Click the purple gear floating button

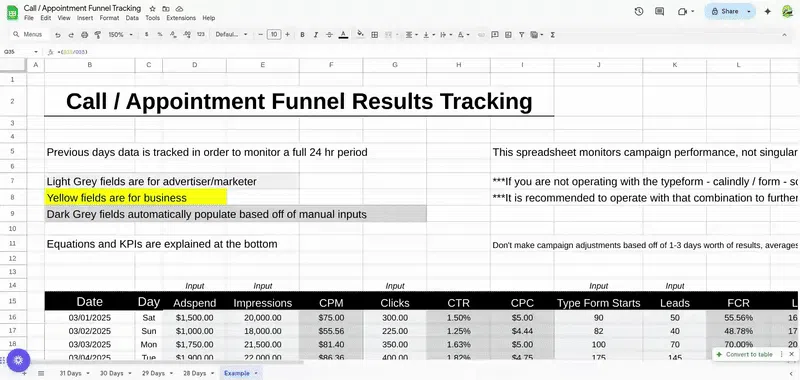(18, 361)
